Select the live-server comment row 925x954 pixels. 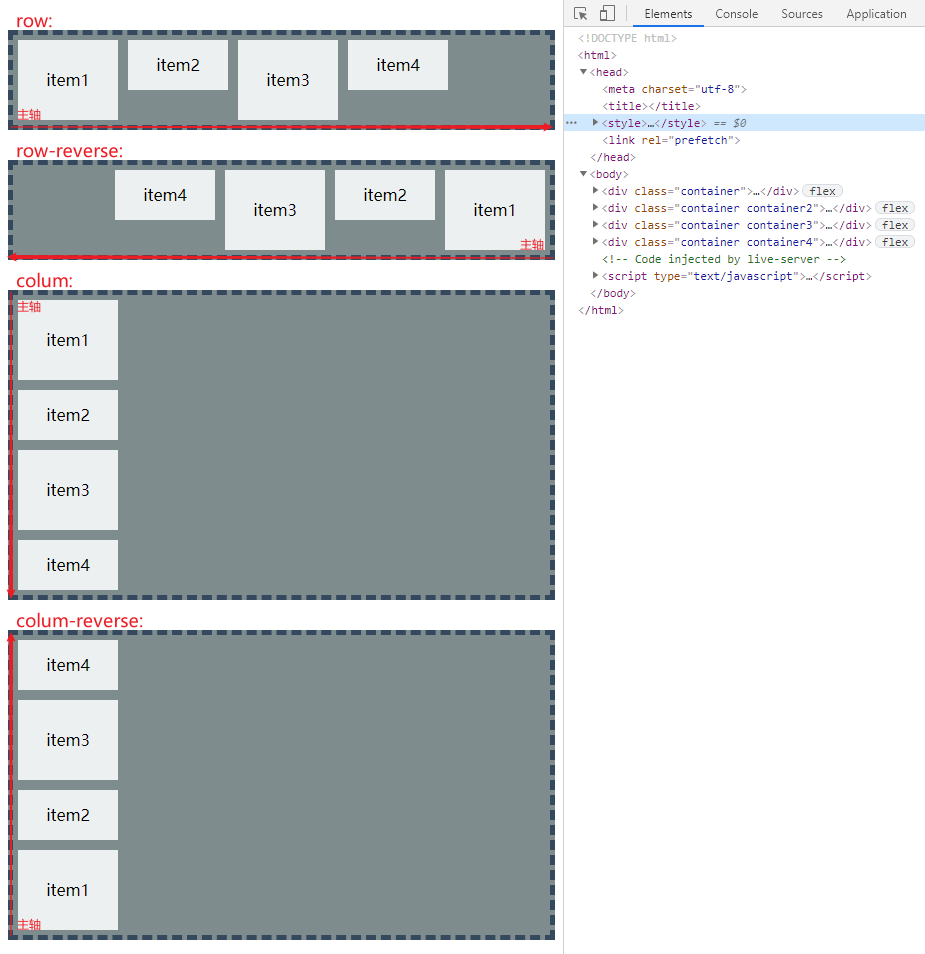724,259
